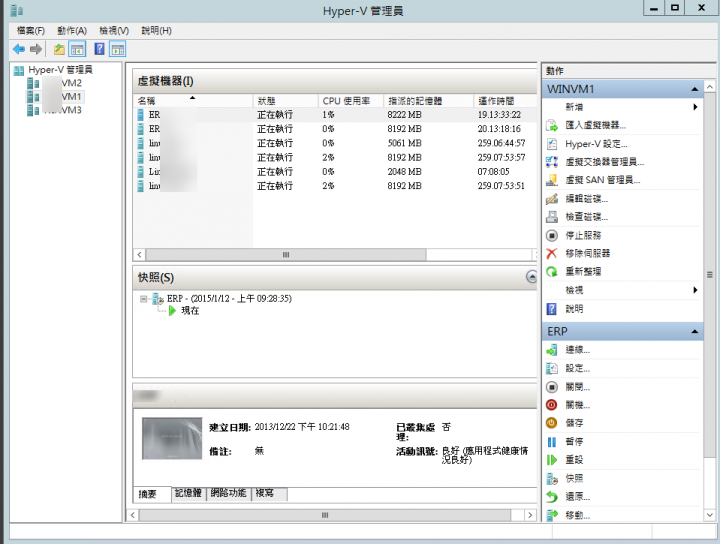Switch to the 記憶體 tab

tap(188, 494)
